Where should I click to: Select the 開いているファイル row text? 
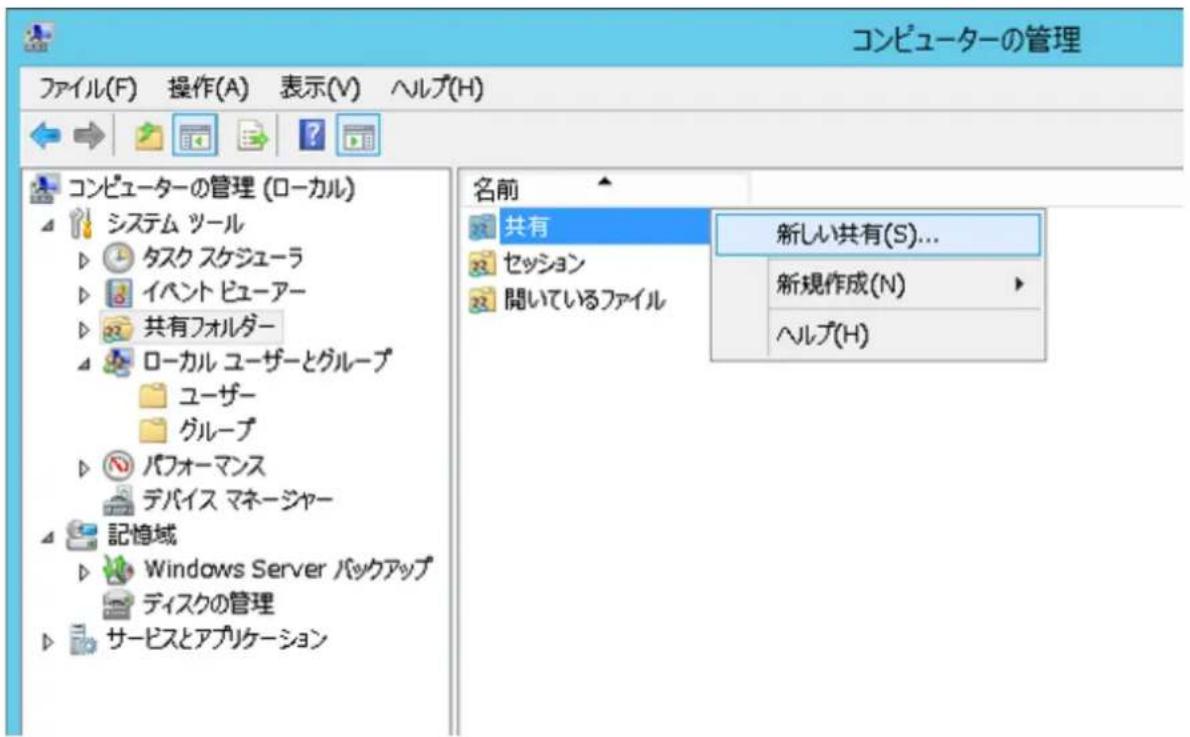coord(585,300)
